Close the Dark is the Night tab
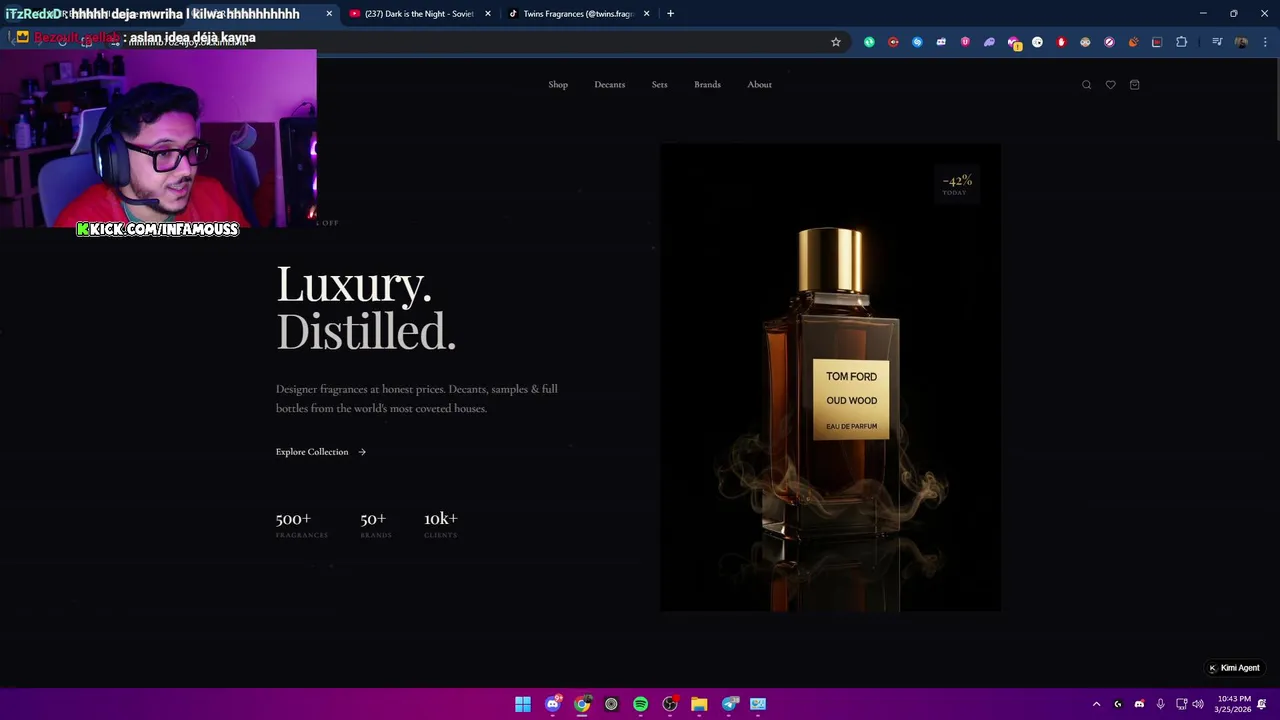 [488, 14]
